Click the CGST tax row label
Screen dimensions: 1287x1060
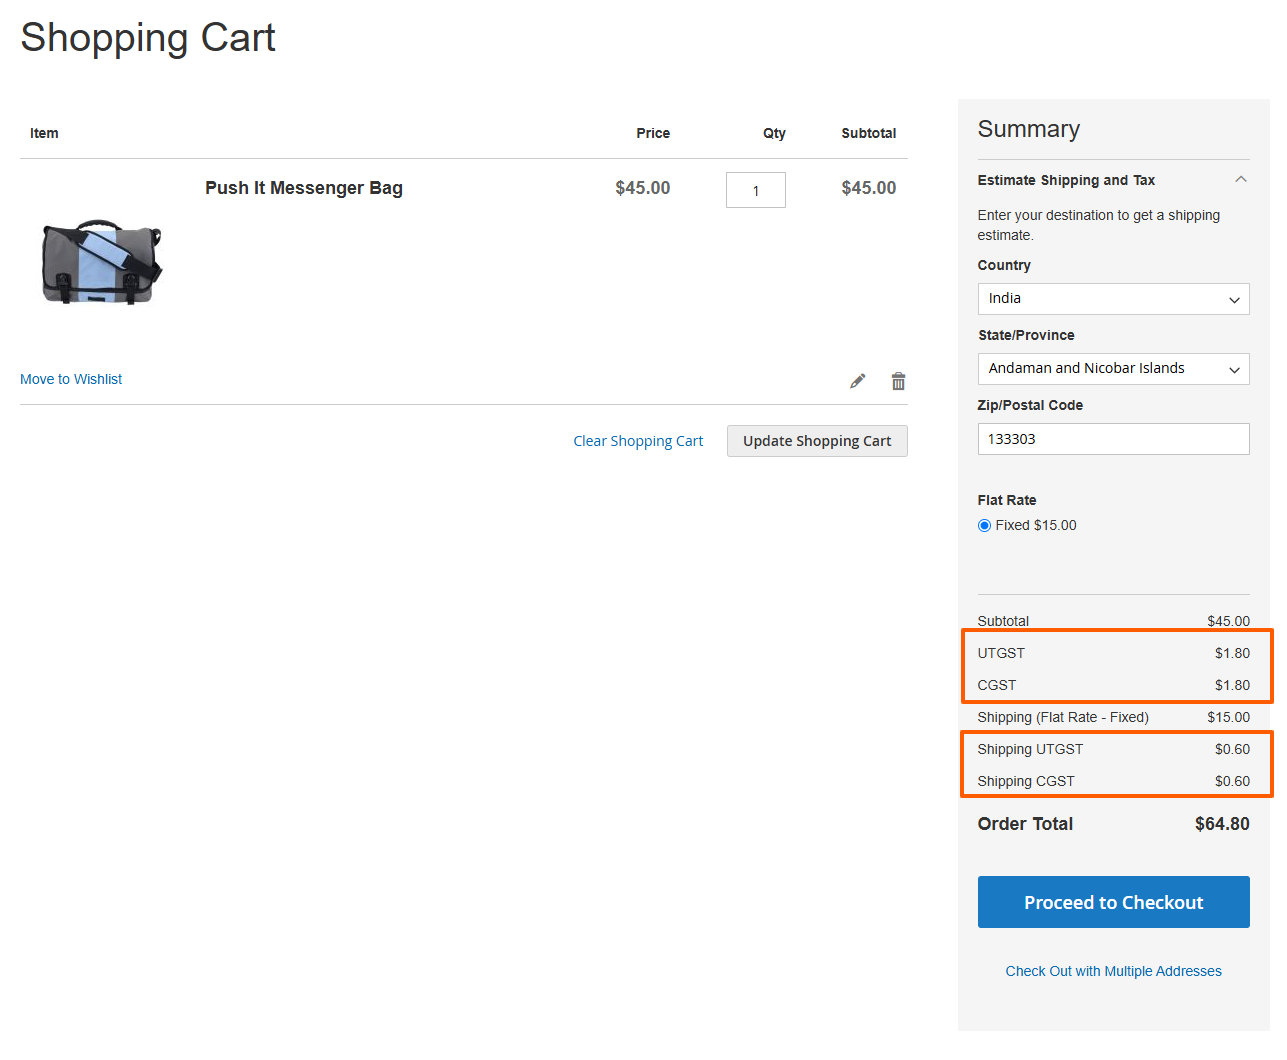[x=996, y=685]
